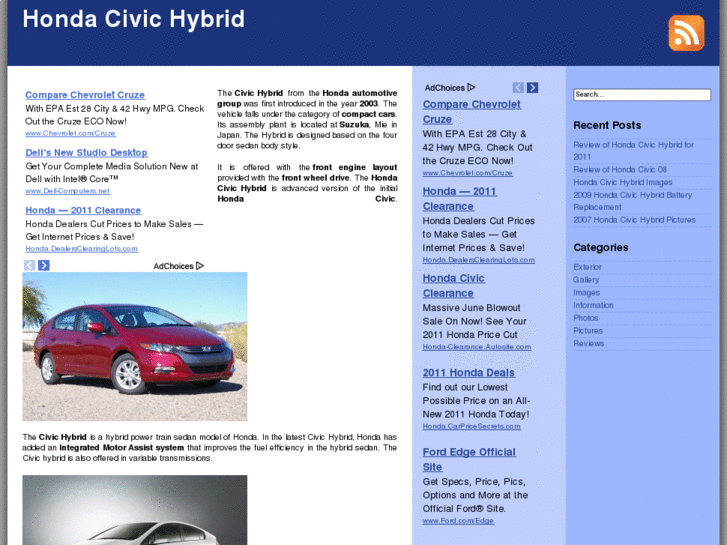This screenshot has height=545, width=727.
Task: Open www.Chevrolet.com/Cruze URL in main content ad
Action: click(x=70, y=133)
